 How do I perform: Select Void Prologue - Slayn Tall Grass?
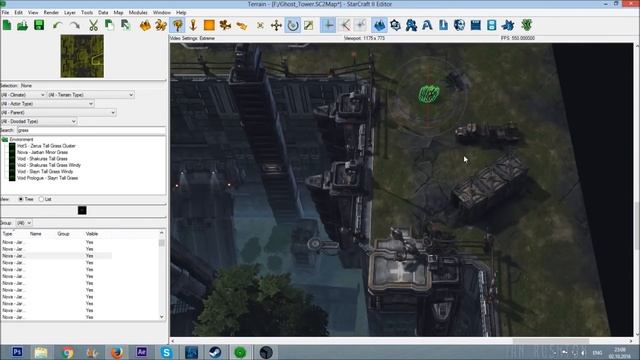tap(47, 178)
